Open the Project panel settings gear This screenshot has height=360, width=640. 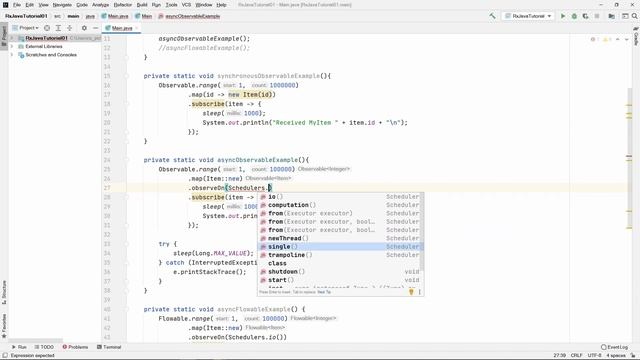point(84,28)
